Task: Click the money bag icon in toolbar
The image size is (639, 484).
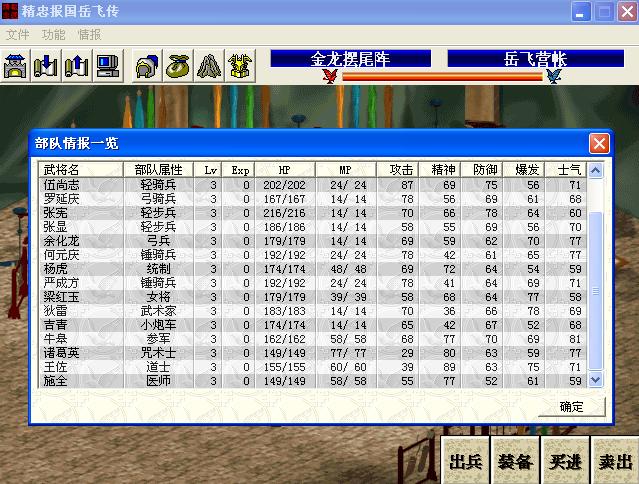Action: click(178, 66)
